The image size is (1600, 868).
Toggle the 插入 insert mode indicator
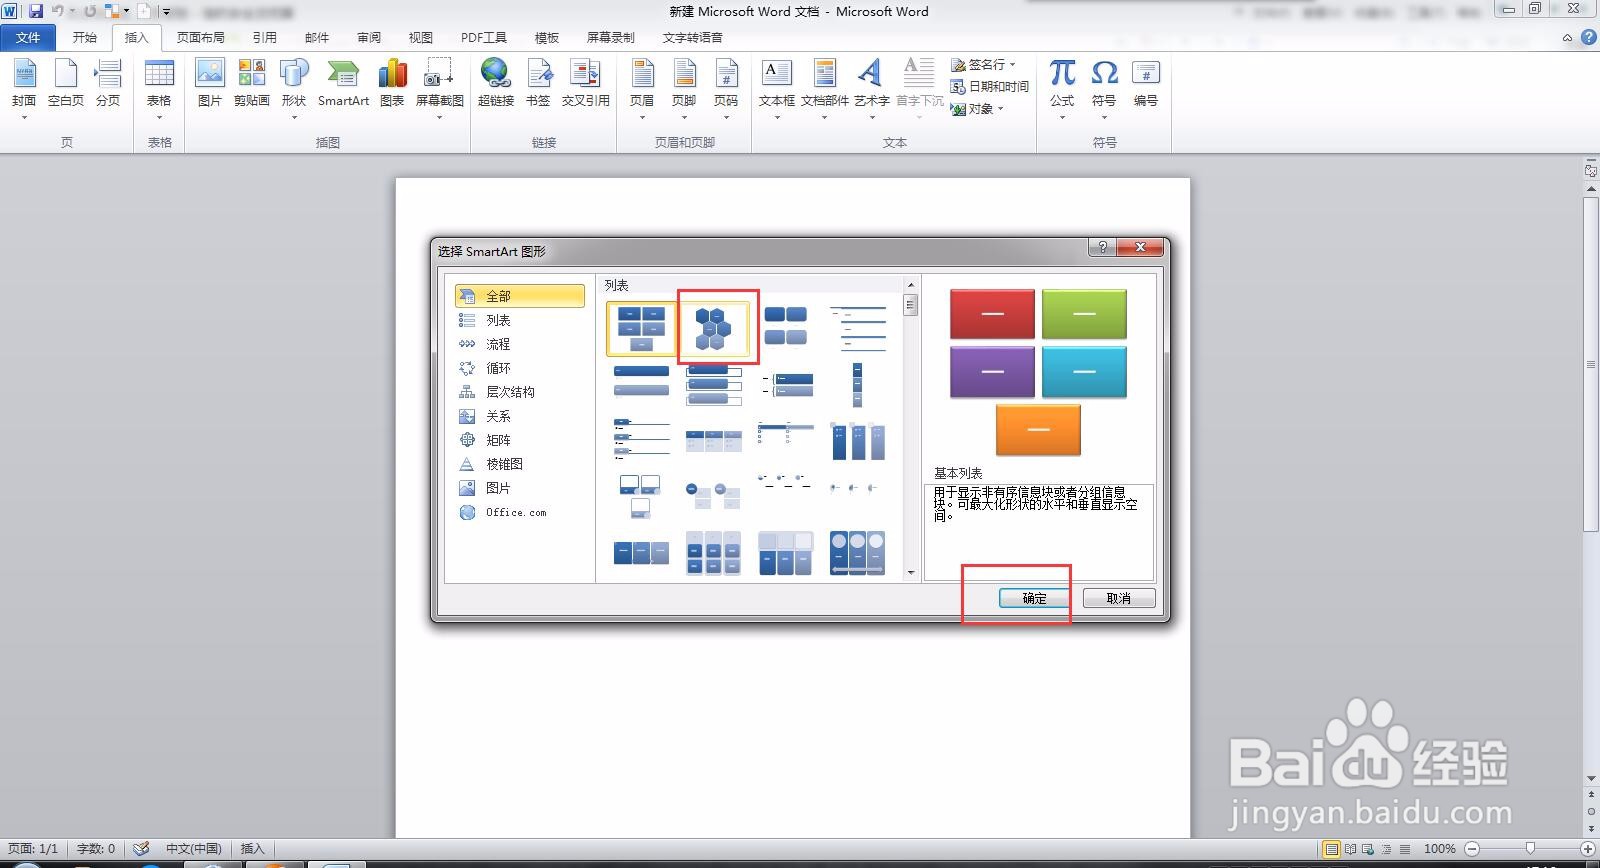point(252,848)
